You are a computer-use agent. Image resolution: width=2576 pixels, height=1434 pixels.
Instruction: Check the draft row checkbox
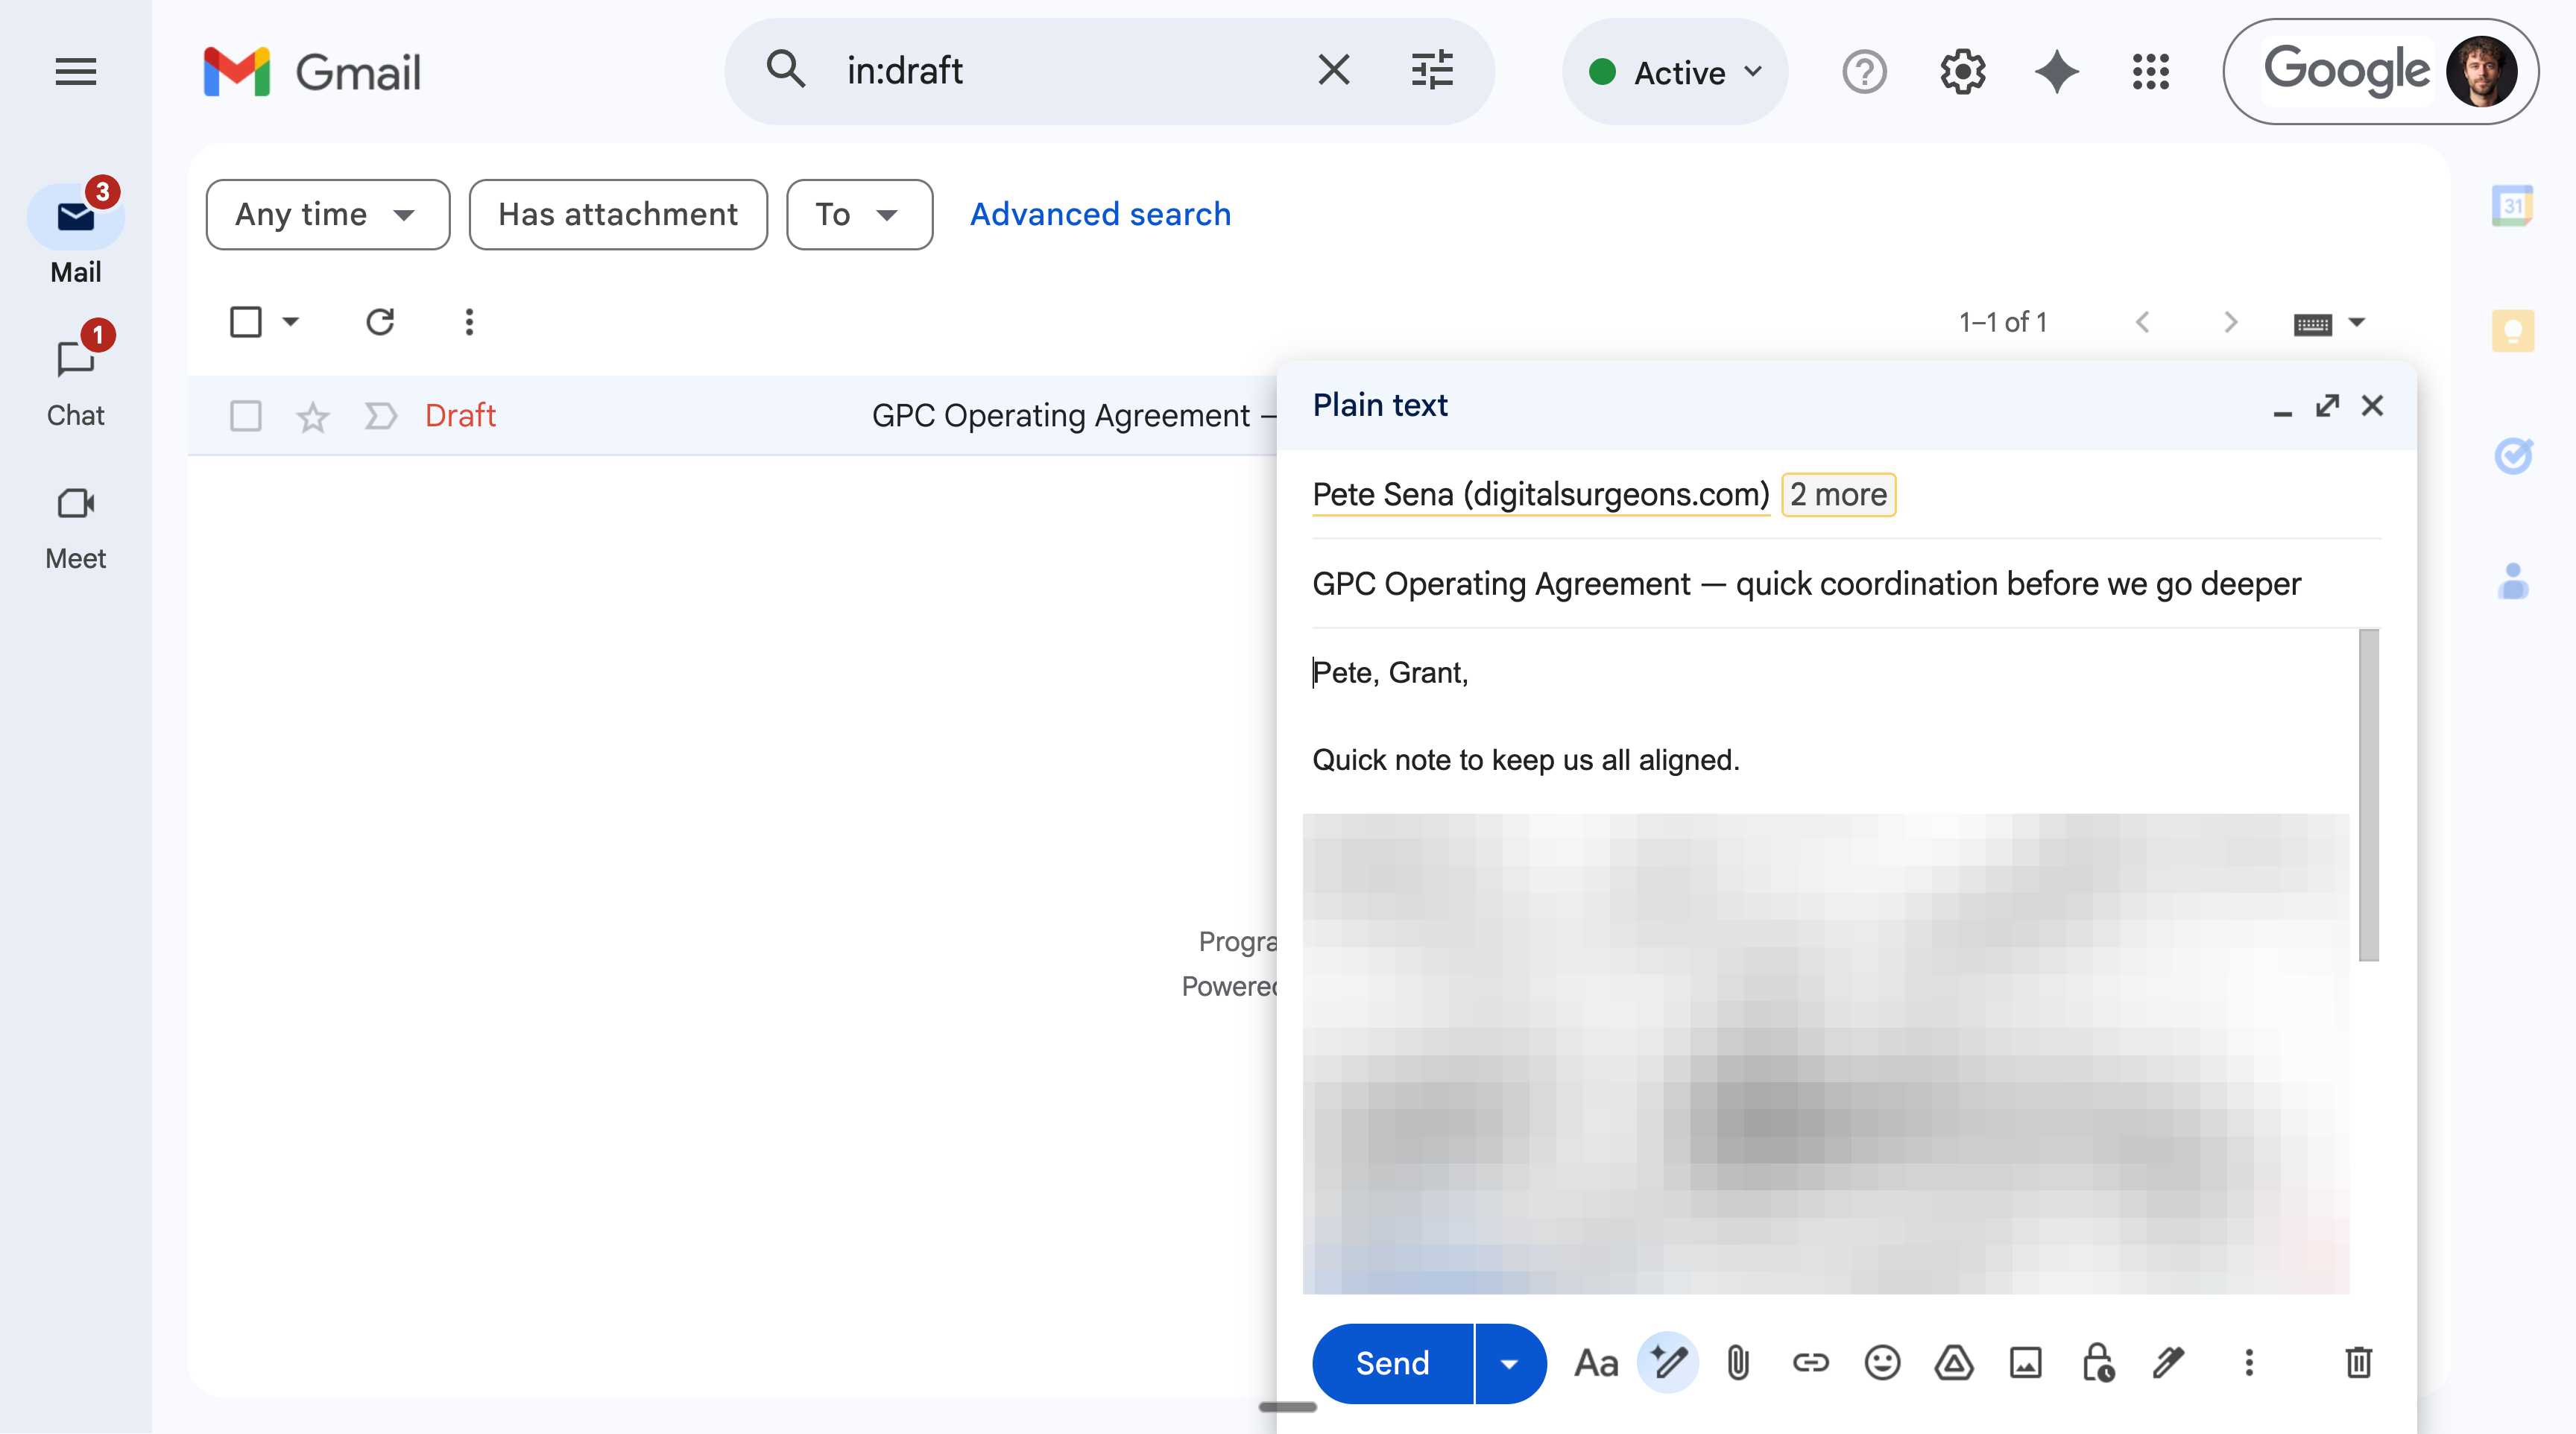(x=246, y=416)
